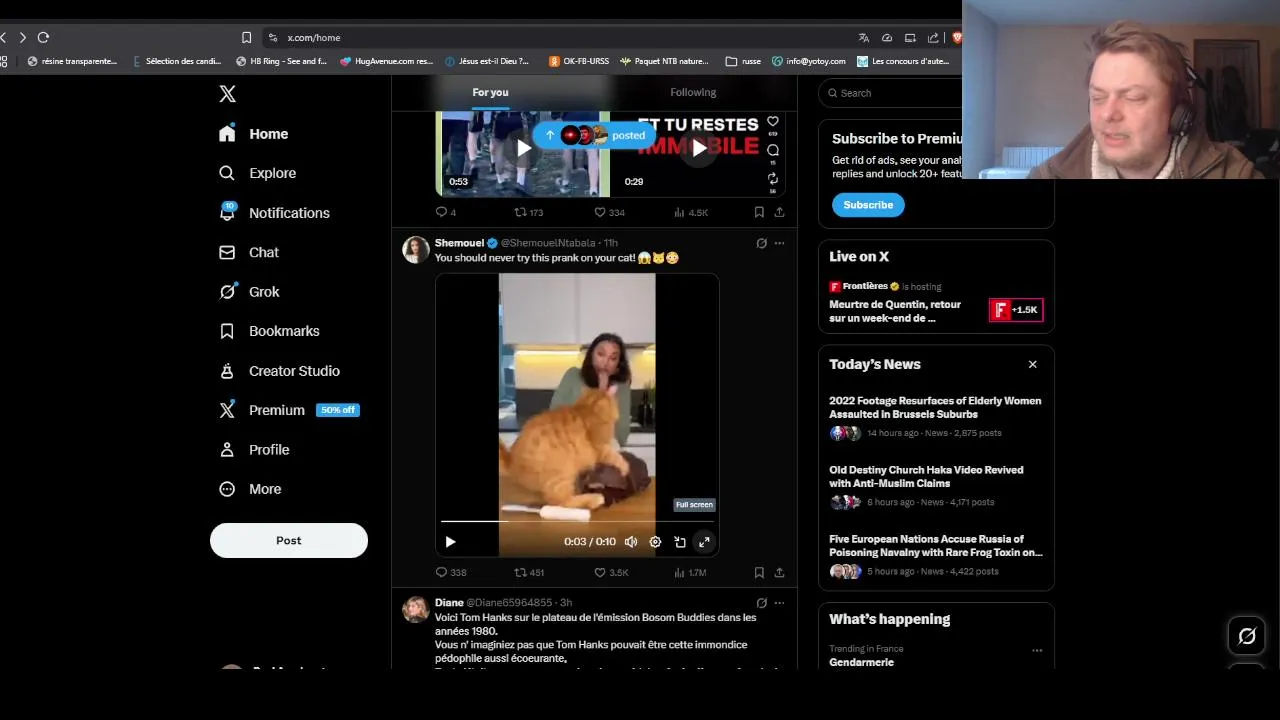Select the For you tab

pos(490,92)
